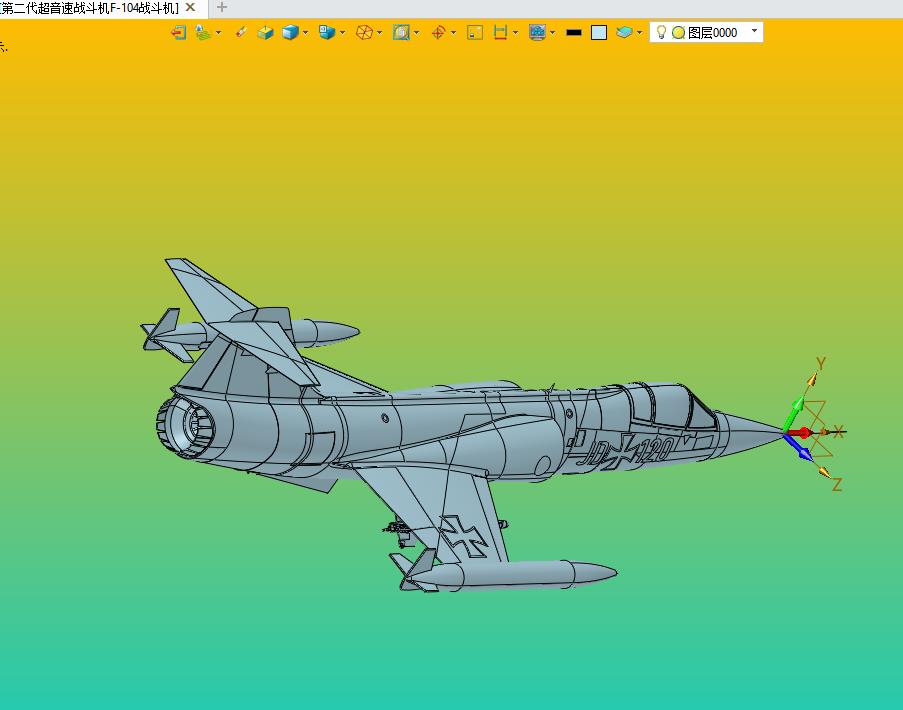
Task: Expand the monitor display dropdown arrow
Action: [x=553, y=33]
